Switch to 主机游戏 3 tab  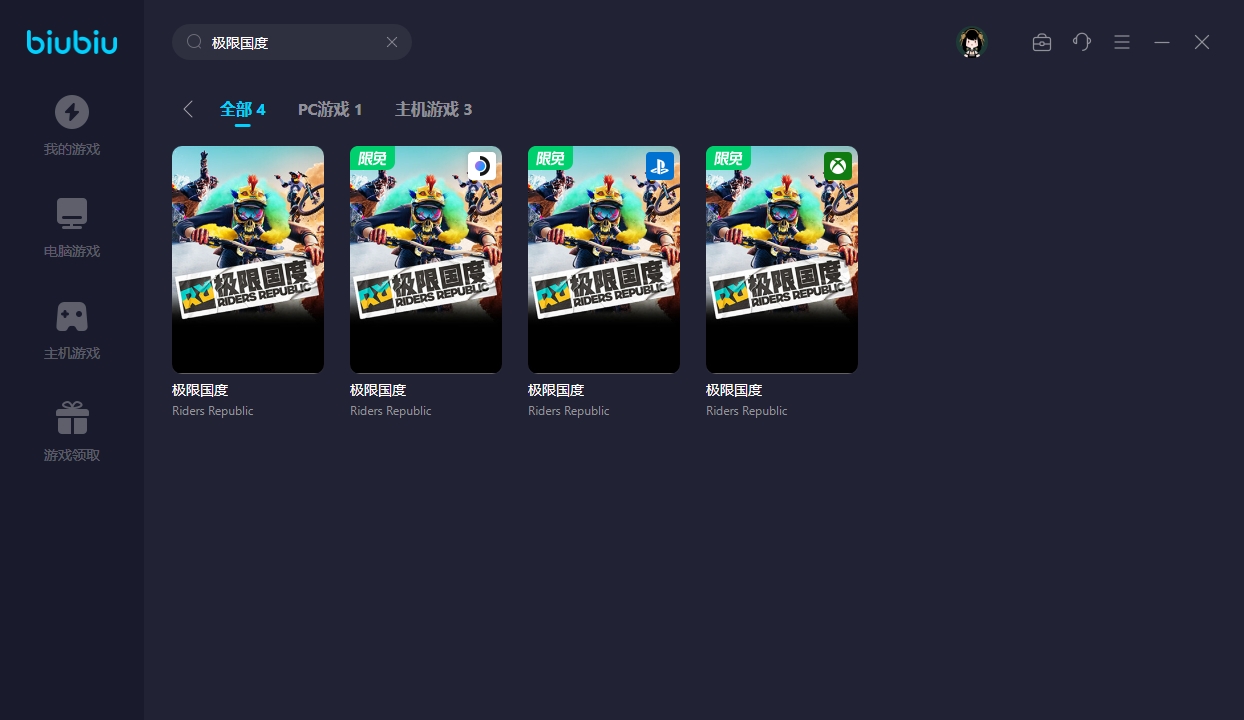pos(433,109)
